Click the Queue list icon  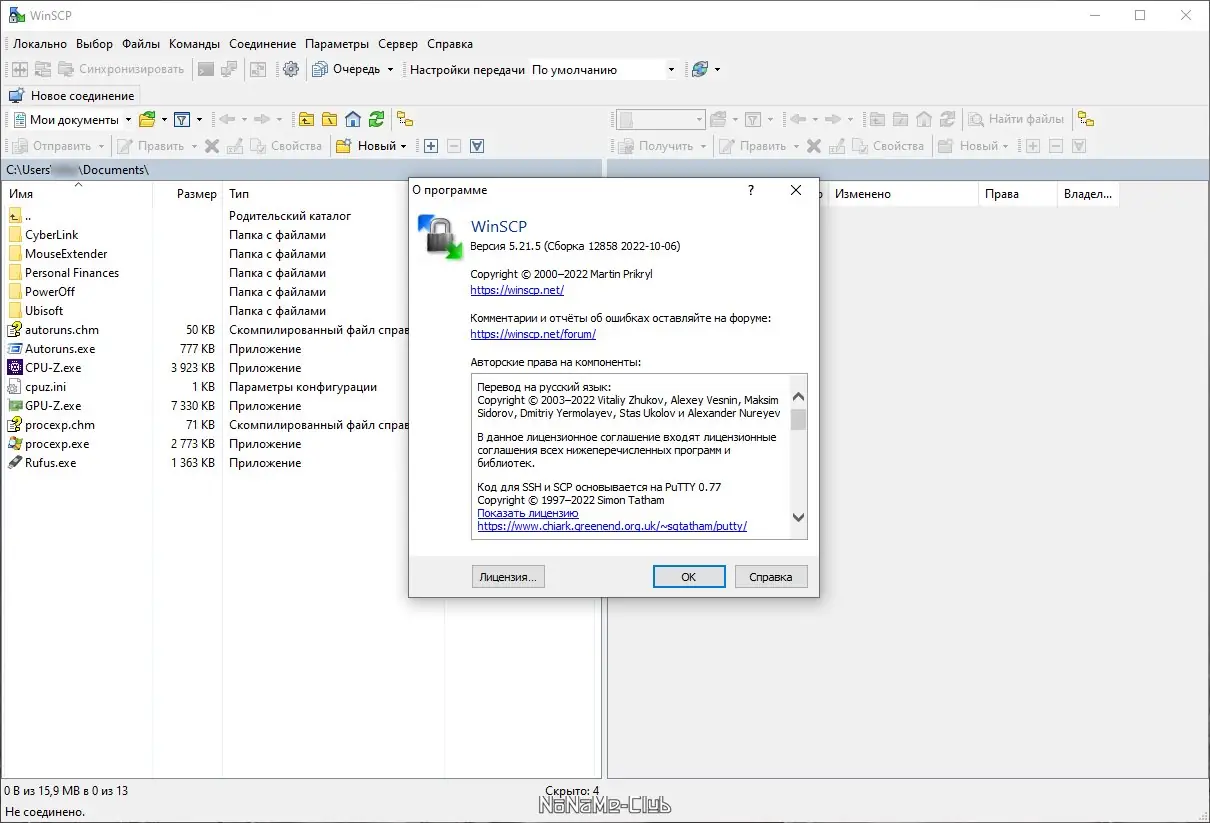[320, 69]
